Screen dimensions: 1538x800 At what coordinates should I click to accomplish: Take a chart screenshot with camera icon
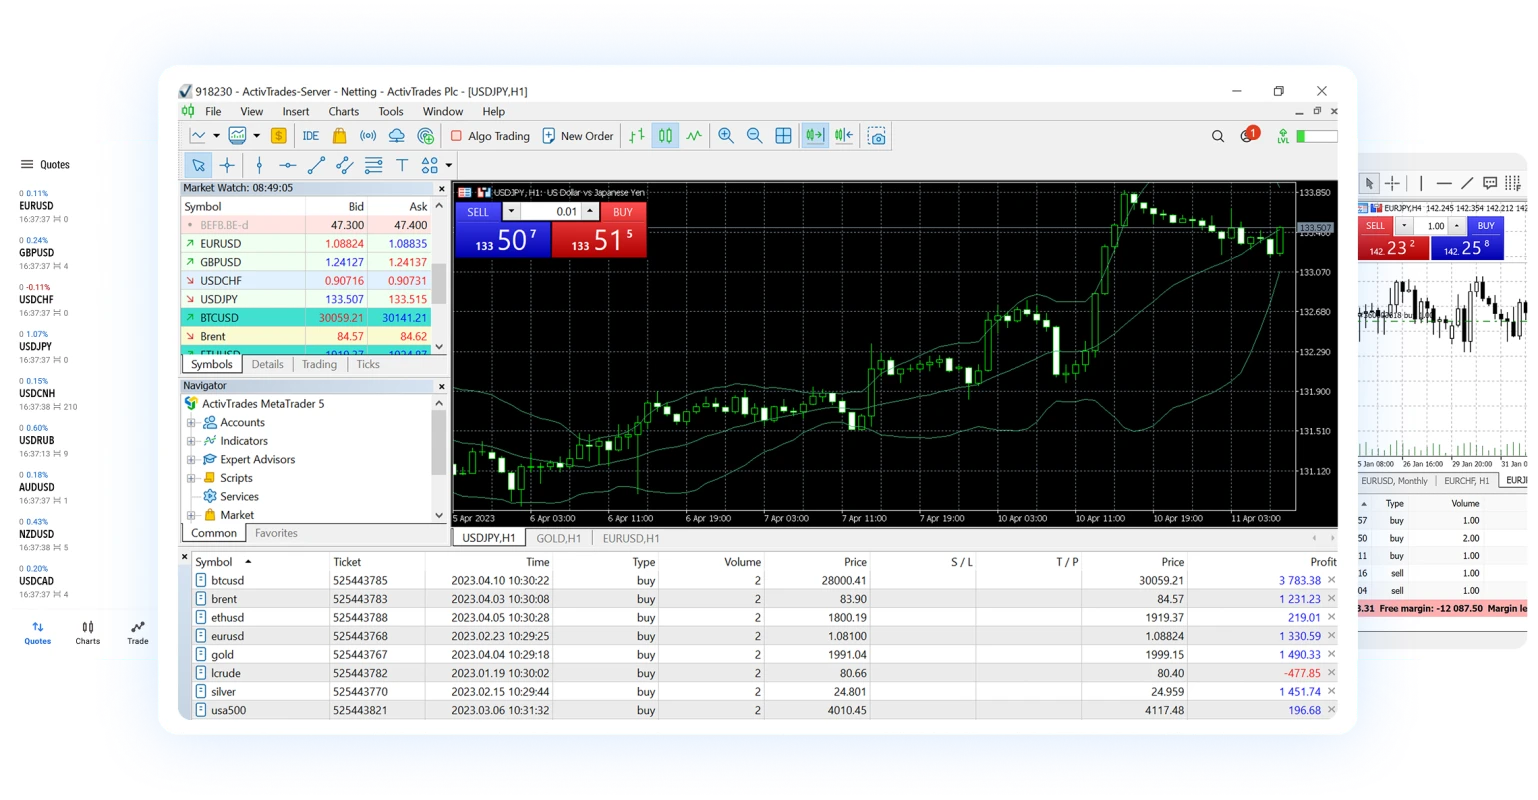click(877, 136)
